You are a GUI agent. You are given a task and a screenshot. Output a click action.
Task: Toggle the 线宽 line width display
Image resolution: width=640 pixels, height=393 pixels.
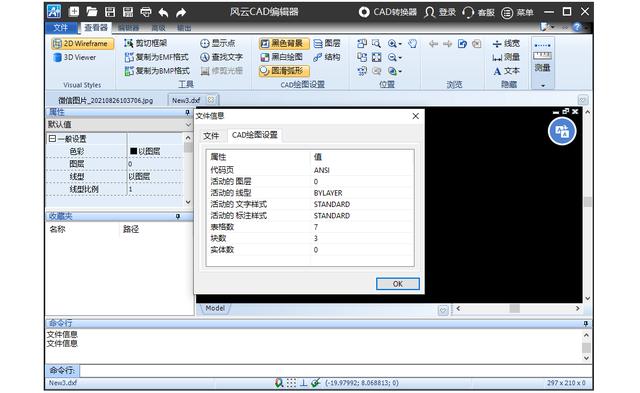[x=506, y=43]
